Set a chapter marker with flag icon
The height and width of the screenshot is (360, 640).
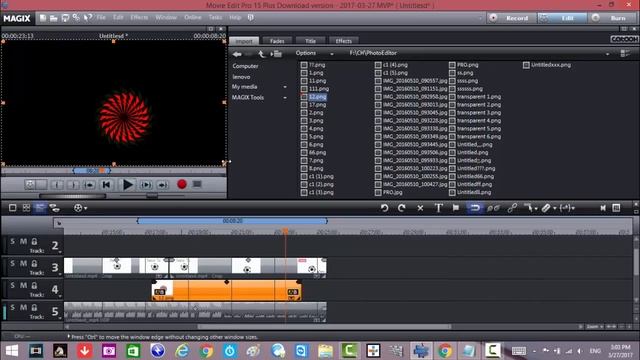pos(456,208)
